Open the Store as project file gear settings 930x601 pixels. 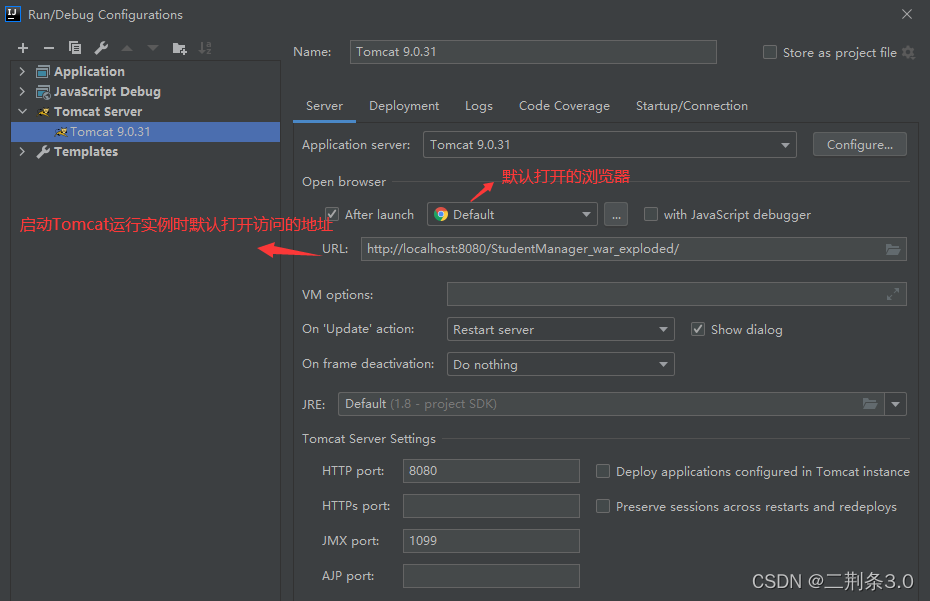908,52
